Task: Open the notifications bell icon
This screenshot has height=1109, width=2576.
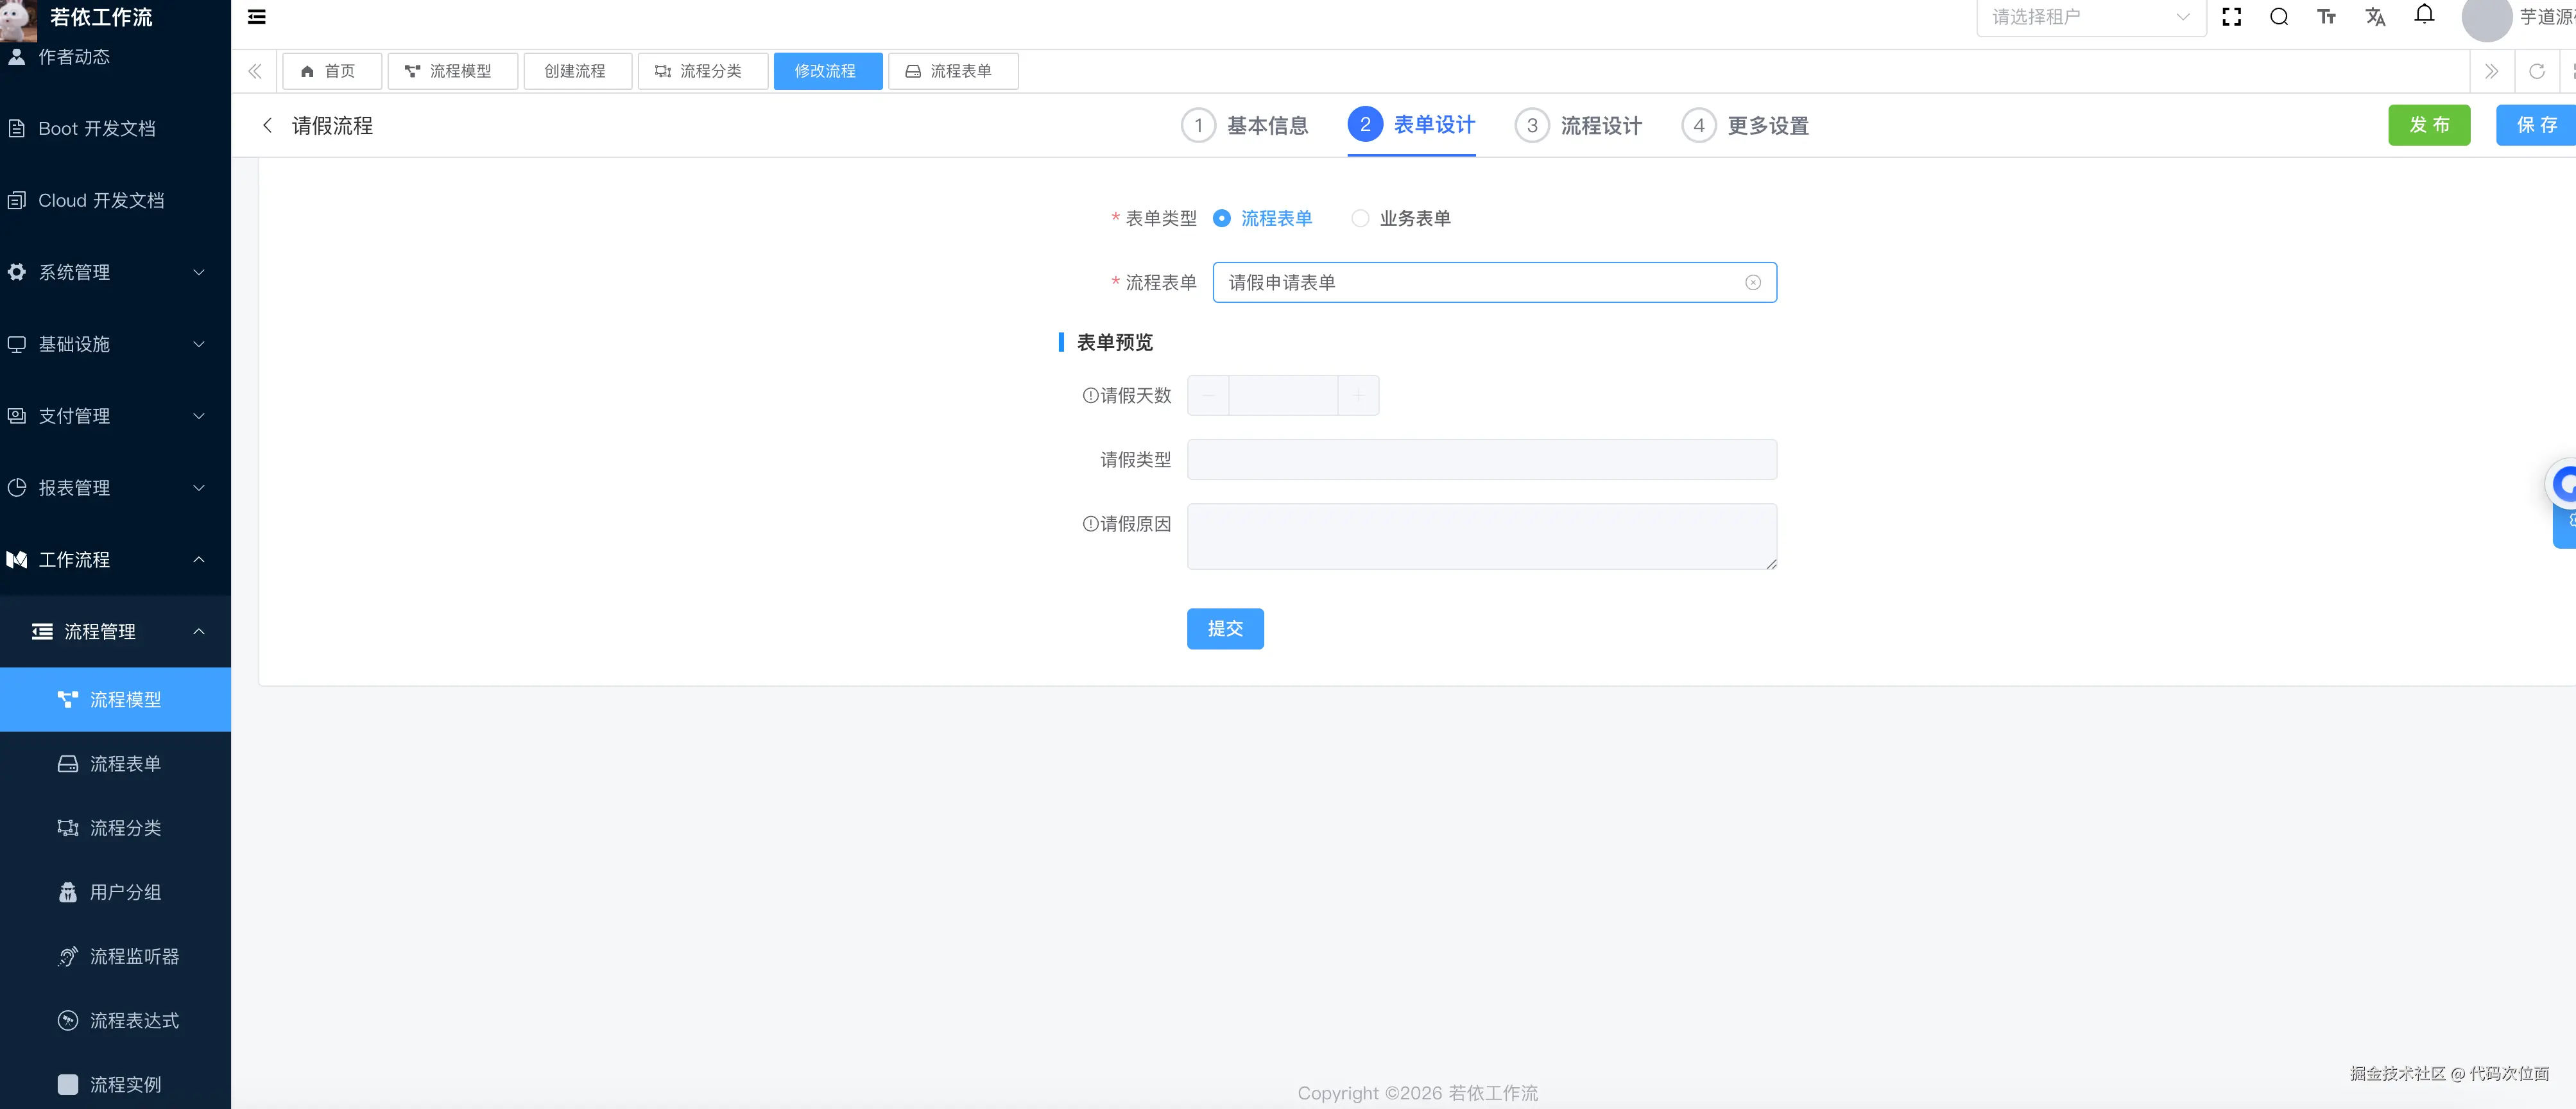Action: [x=2425, y=15]
